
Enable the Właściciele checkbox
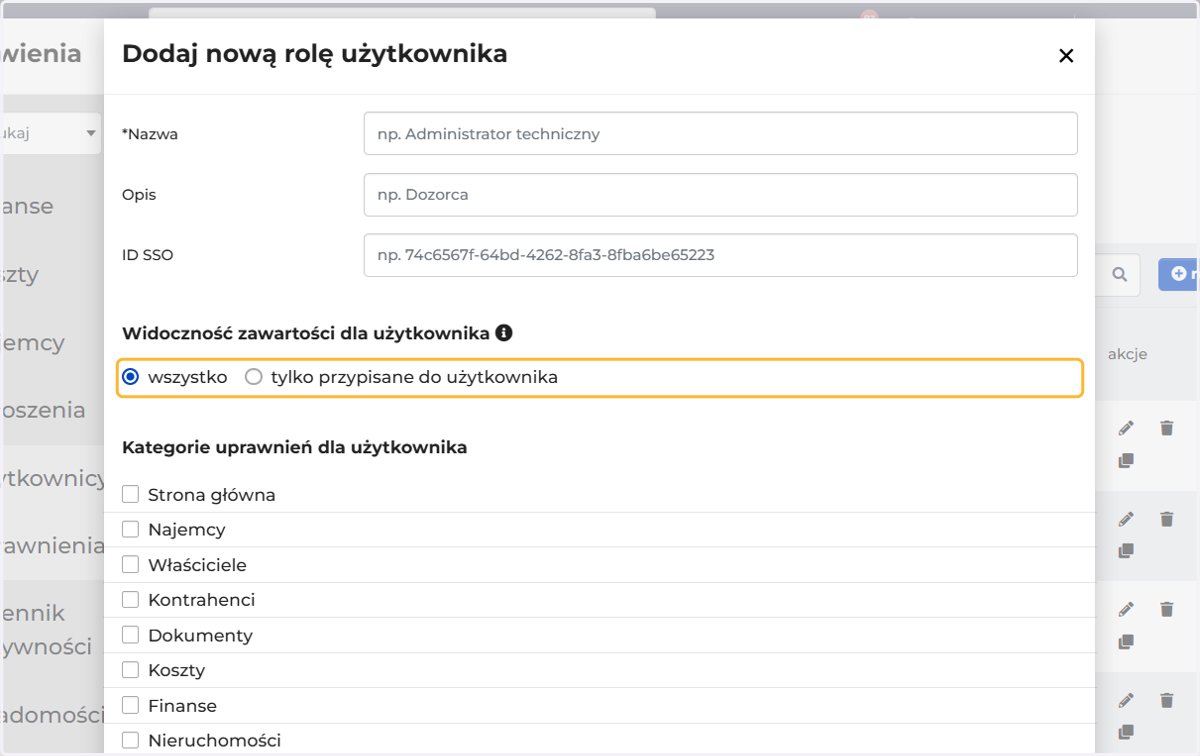(x=130, y=564)
